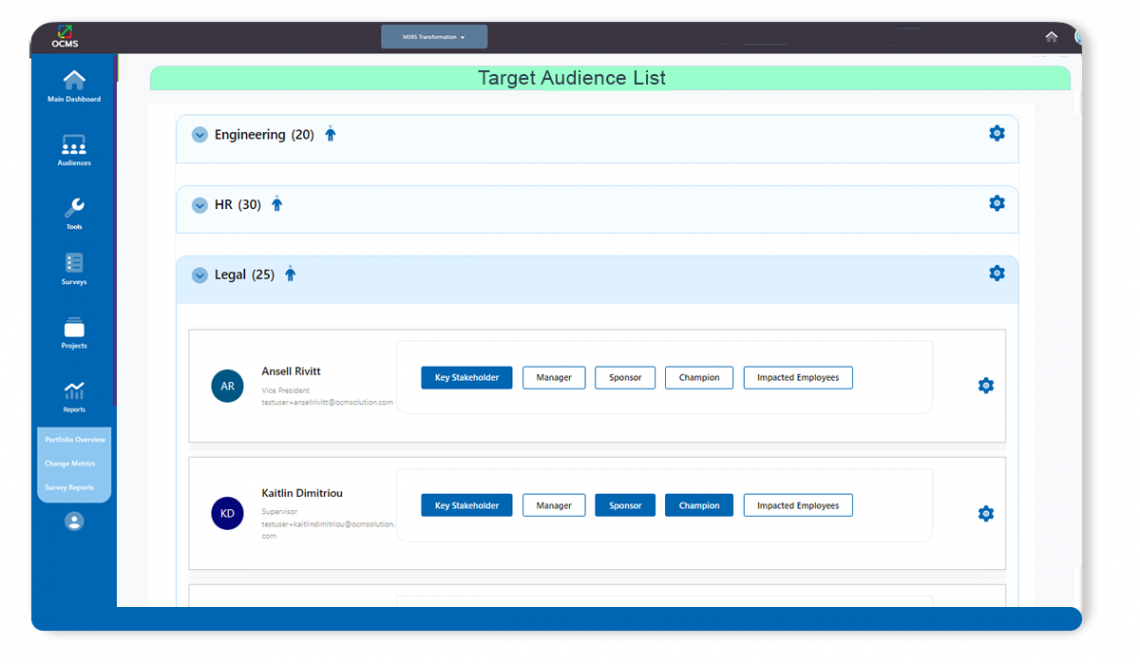Toggle Manager role for Ansell Rivitt
Screen dimensions: 1140x664
click(553, 378)
